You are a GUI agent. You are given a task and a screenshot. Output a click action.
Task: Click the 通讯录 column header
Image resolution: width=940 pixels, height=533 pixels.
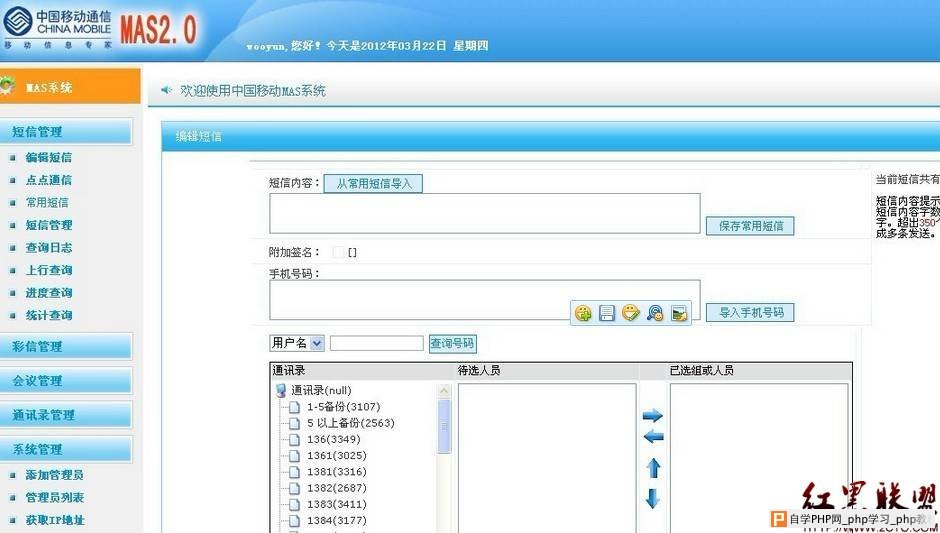coord(288,371)
